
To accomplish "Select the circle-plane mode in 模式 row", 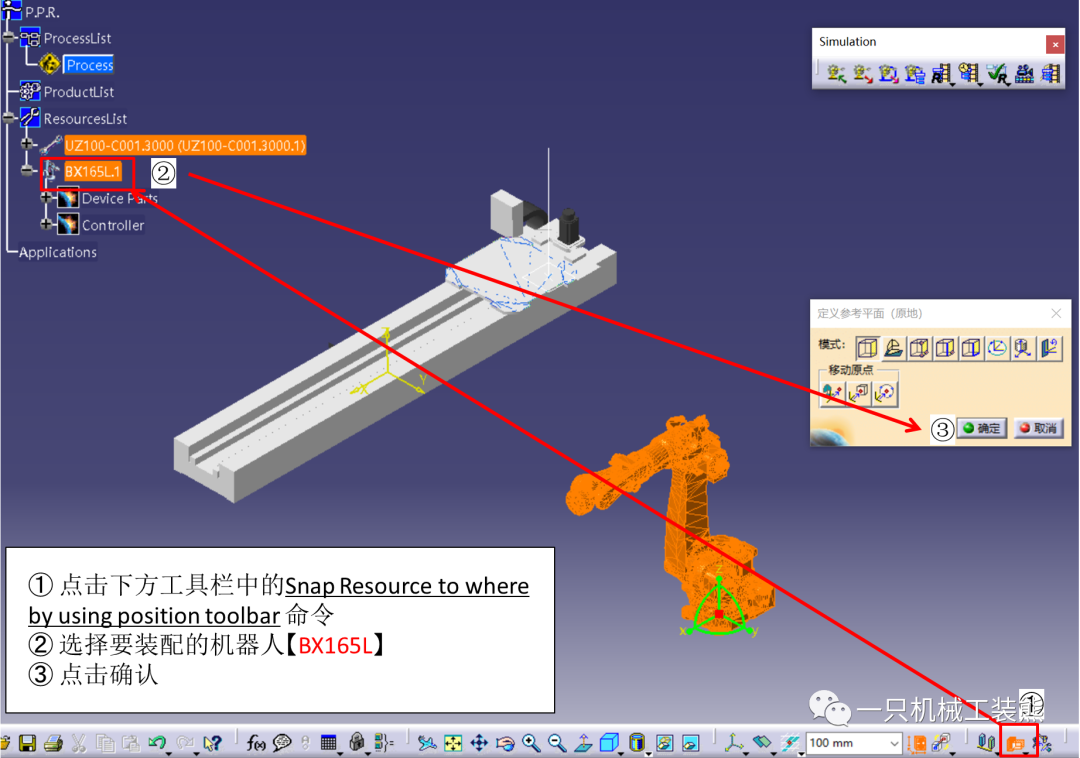I will 997,348.
